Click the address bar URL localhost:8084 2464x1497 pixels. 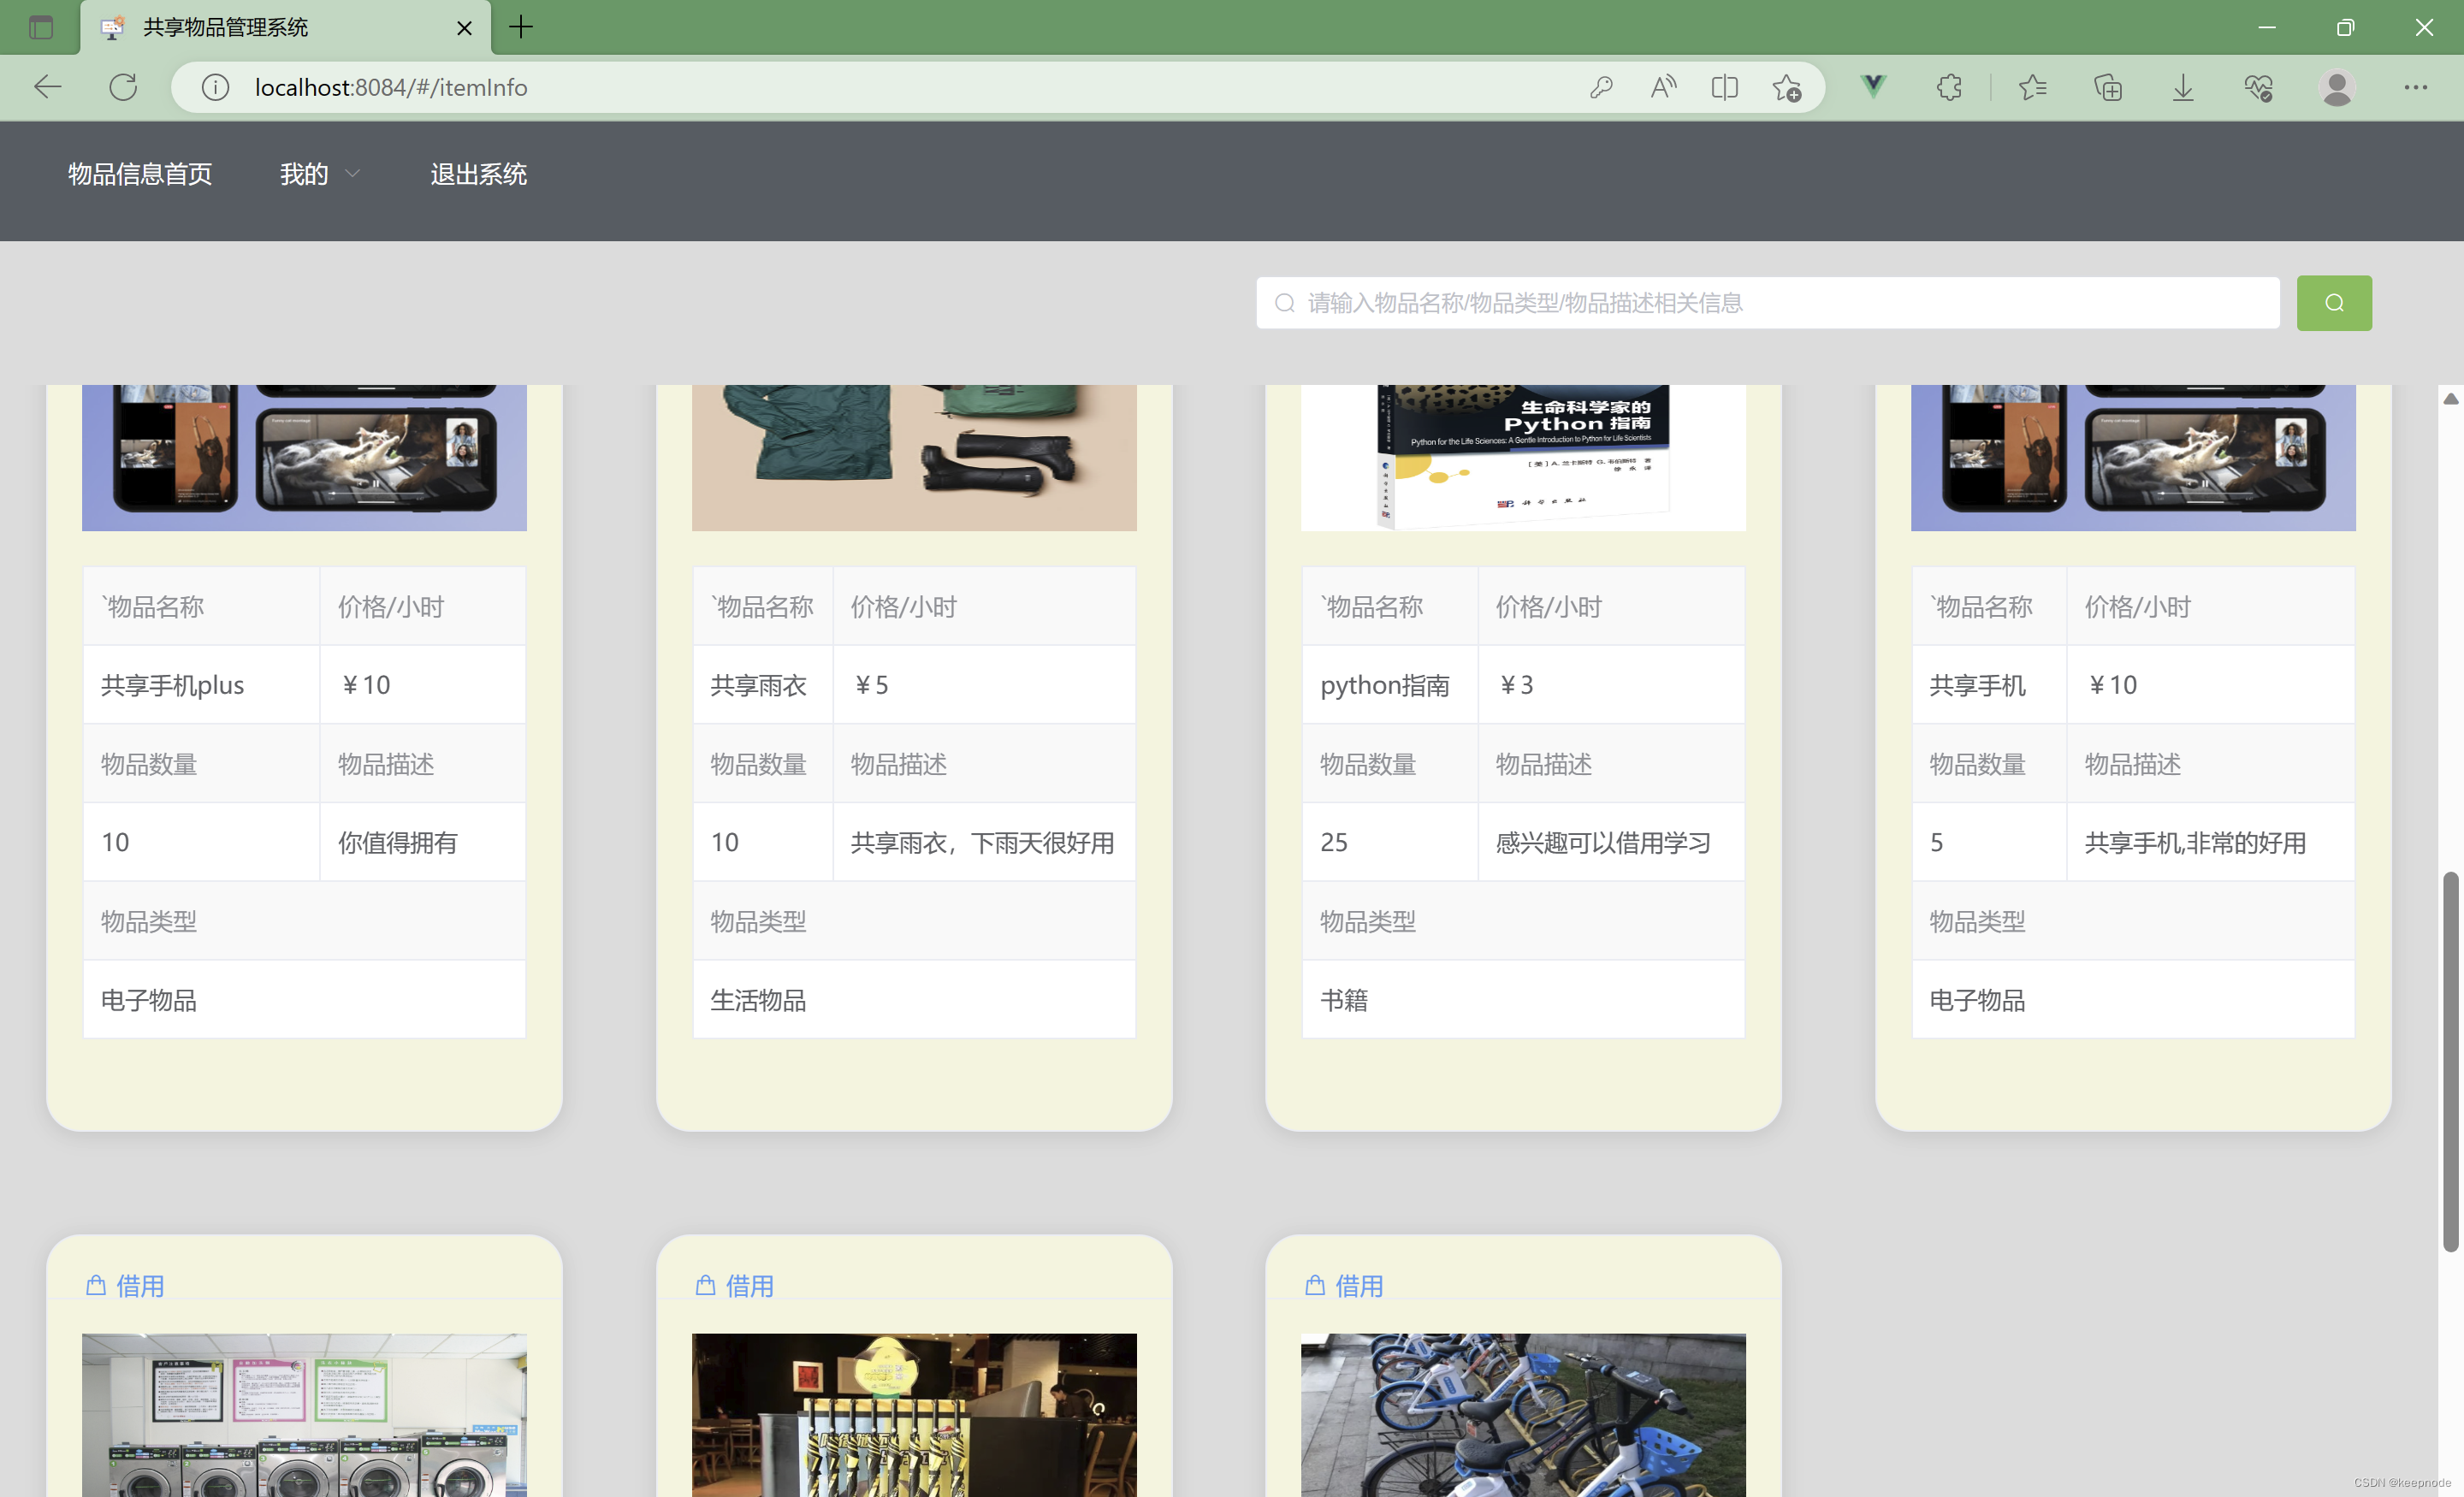391,87
